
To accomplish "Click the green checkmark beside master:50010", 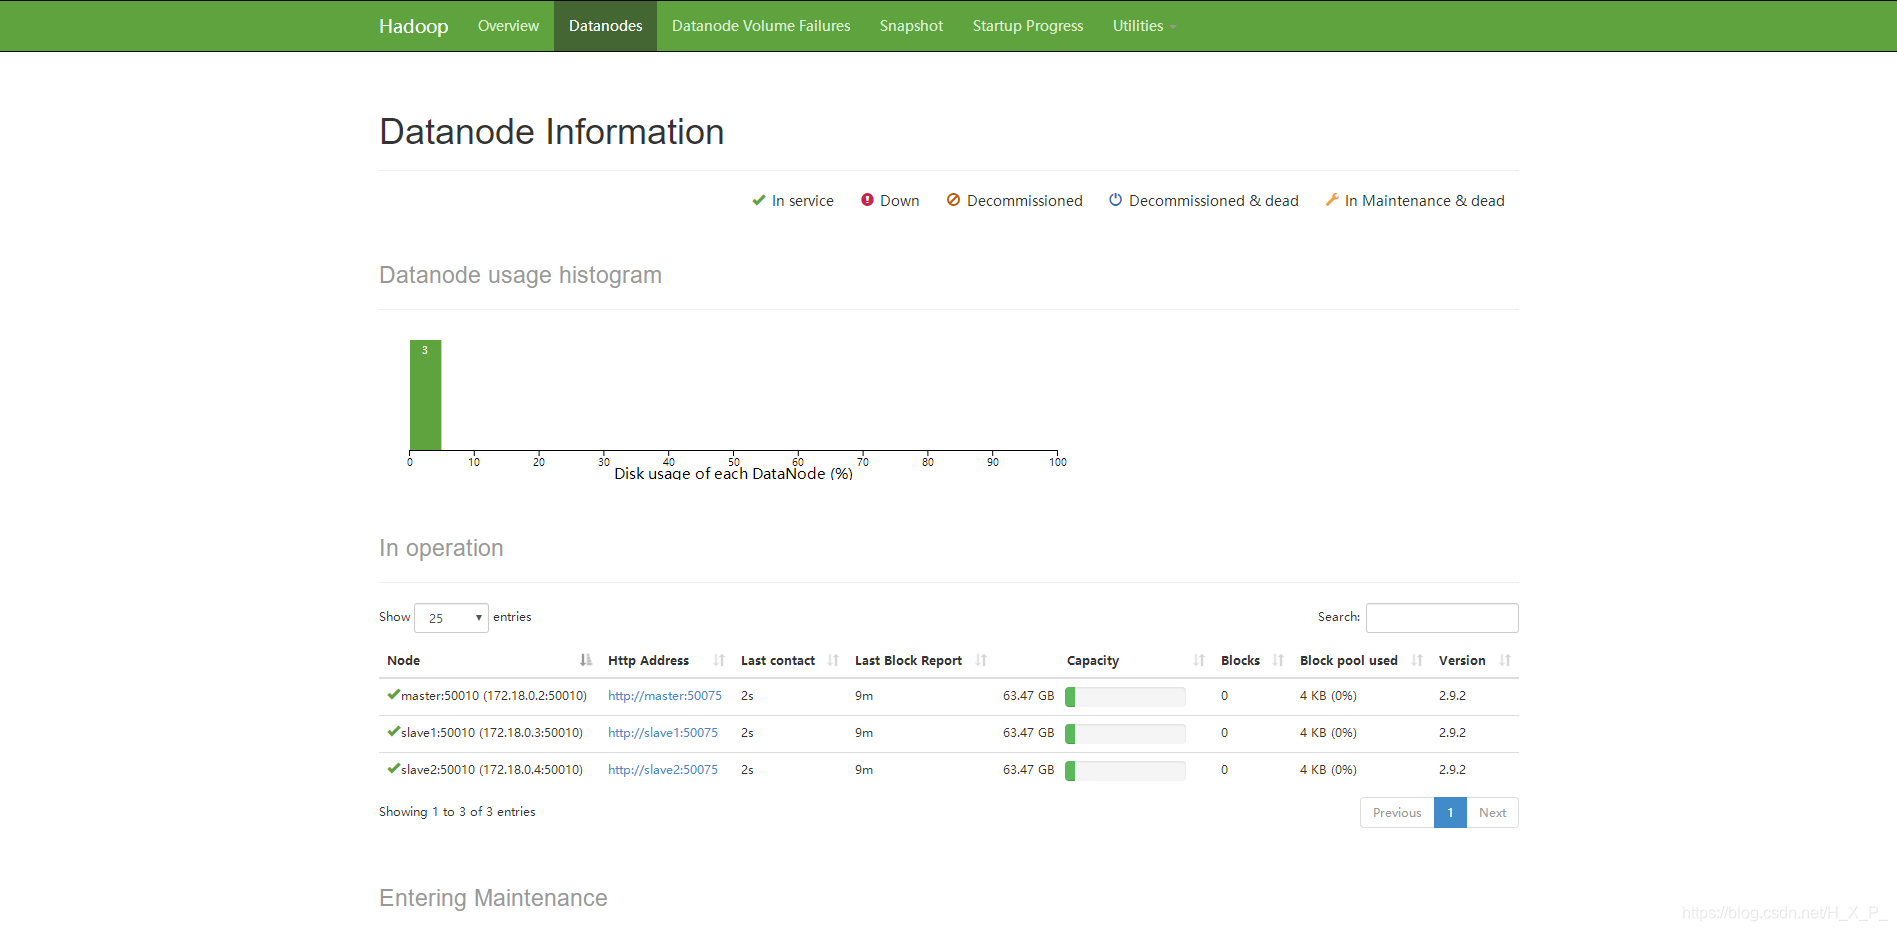I will [394, 694].
